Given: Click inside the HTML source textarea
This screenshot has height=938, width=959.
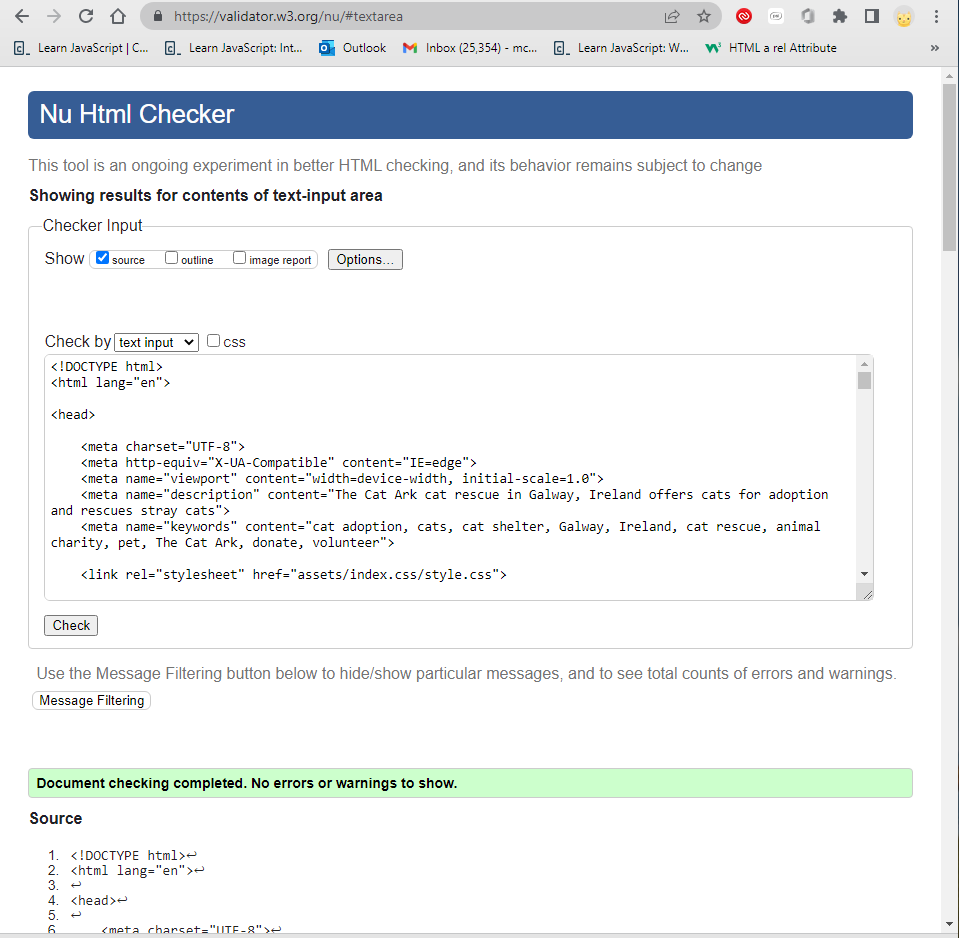Looking at the screenshot, I should (451, 477).
